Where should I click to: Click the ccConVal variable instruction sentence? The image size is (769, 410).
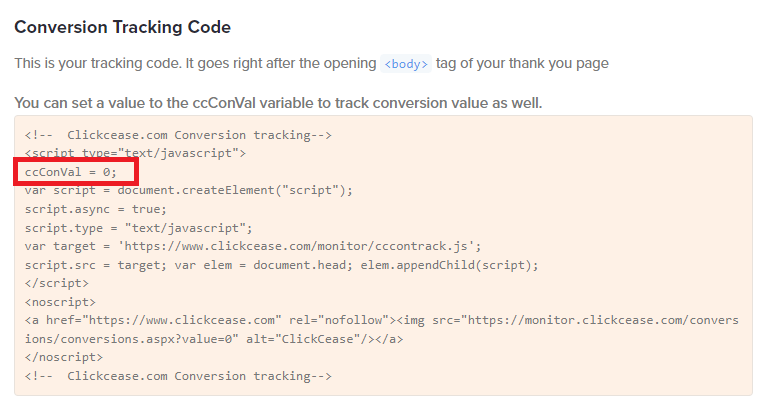point(278,103)
